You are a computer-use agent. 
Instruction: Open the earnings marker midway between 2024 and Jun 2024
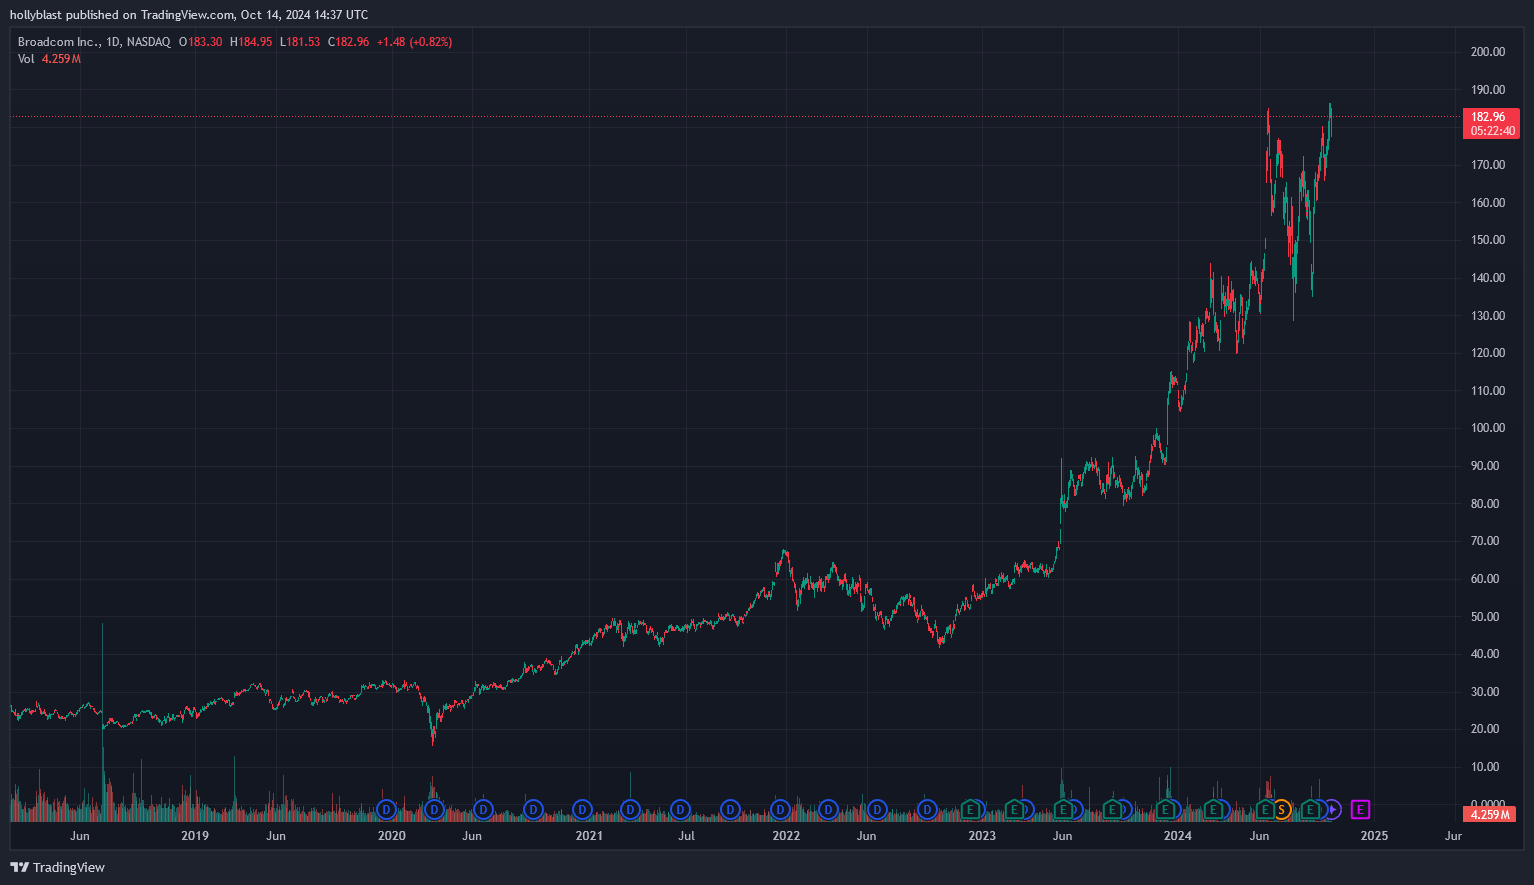[1213, 809]
